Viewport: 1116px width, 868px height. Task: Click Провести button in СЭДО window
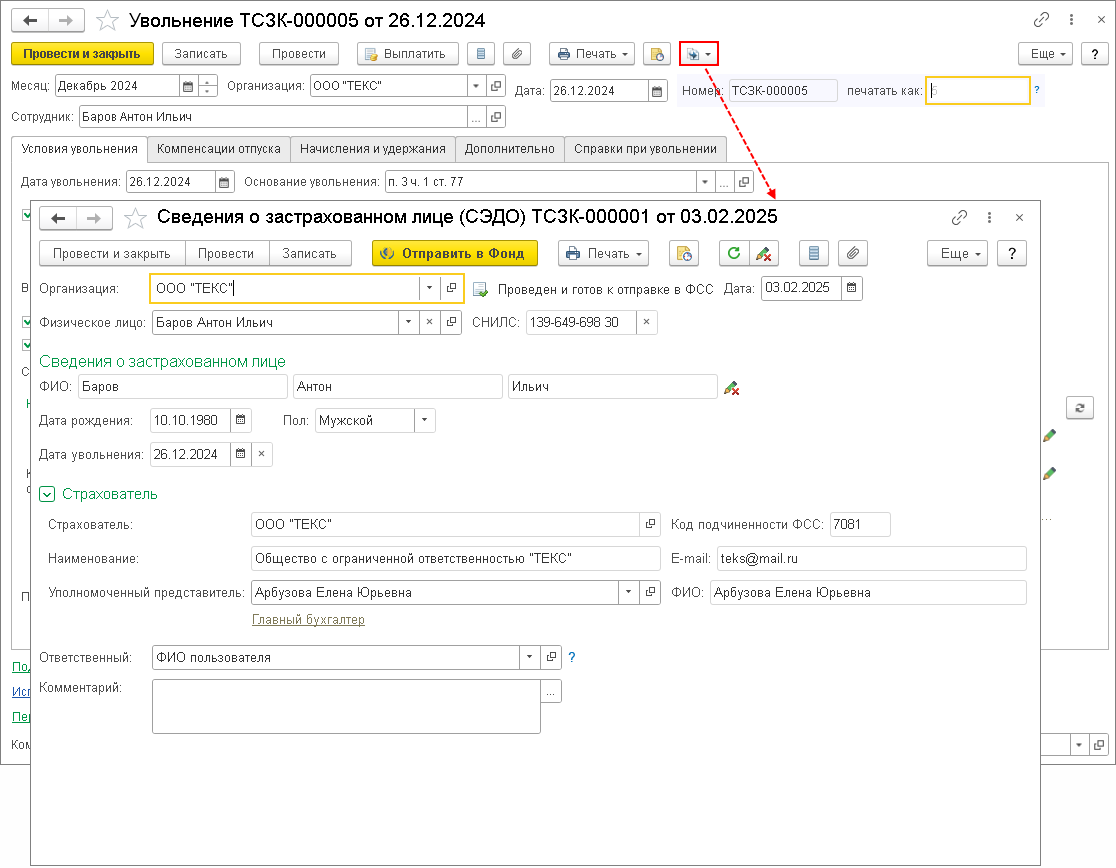226,253
